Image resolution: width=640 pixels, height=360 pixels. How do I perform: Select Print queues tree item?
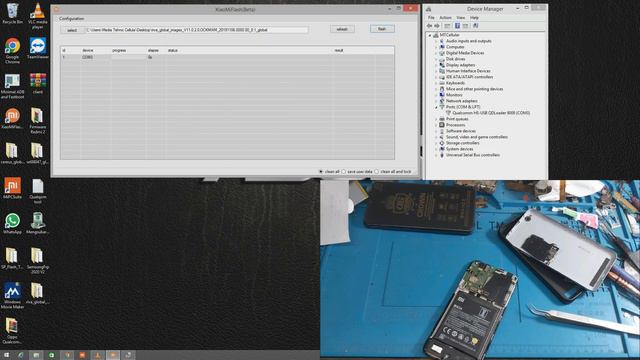tap(457, 119)
